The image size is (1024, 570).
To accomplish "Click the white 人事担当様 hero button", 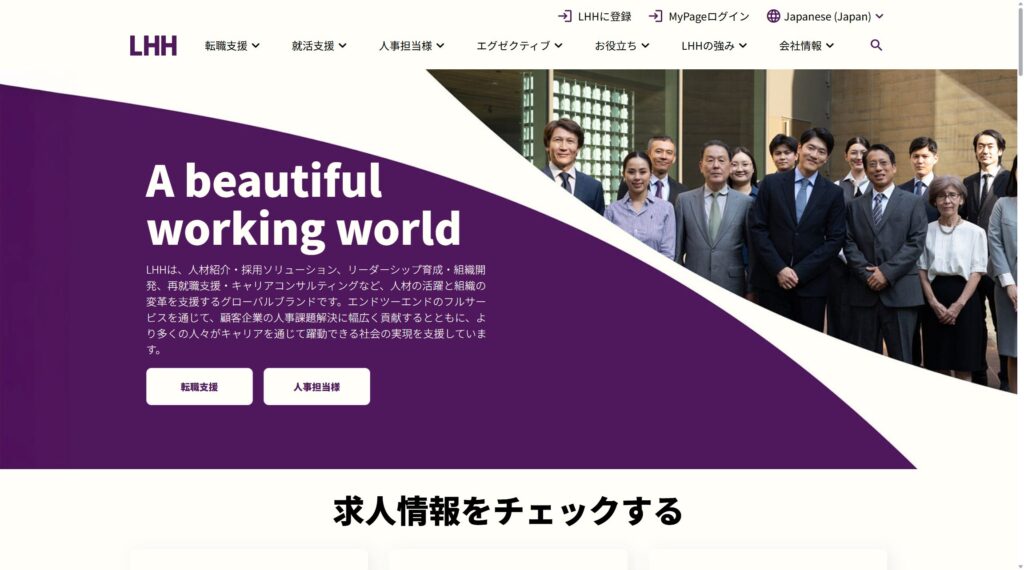I will (x=317, y=387).
